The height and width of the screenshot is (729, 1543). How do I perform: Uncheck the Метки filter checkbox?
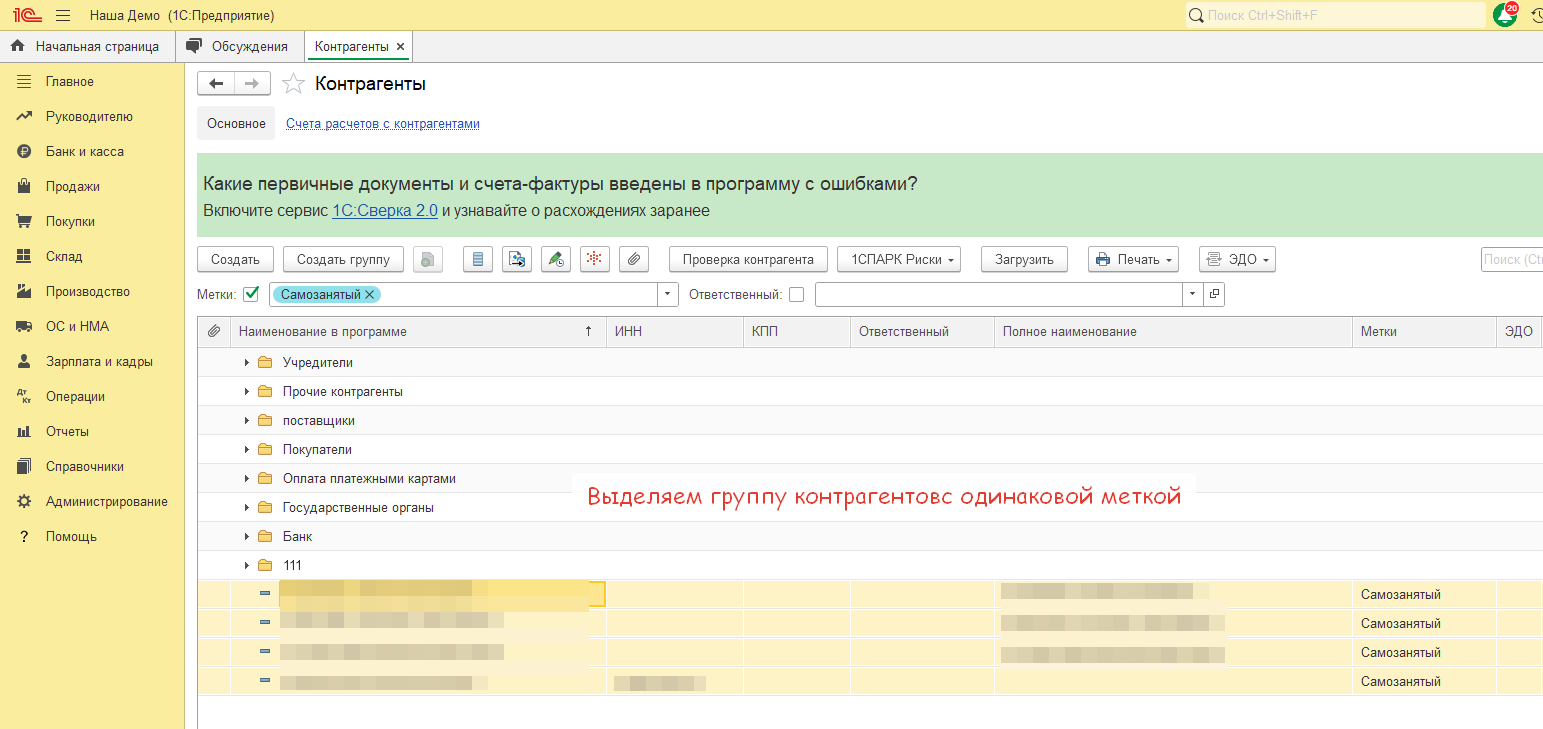pyautogui.click(x=251, y=294)
